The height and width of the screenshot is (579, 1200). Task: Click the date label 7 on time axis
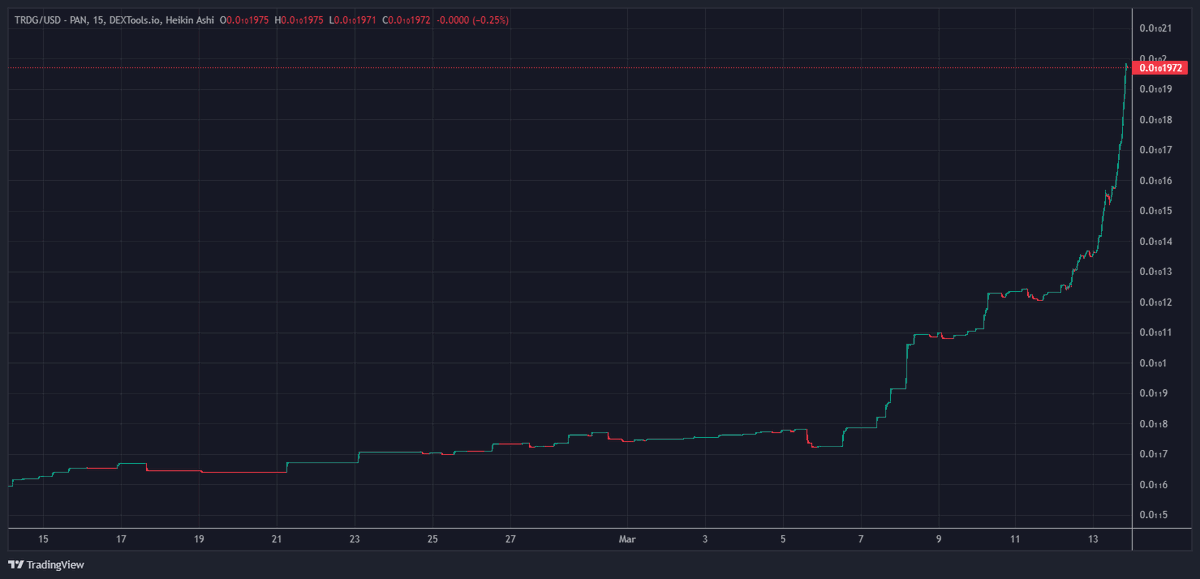pos(861,538)
